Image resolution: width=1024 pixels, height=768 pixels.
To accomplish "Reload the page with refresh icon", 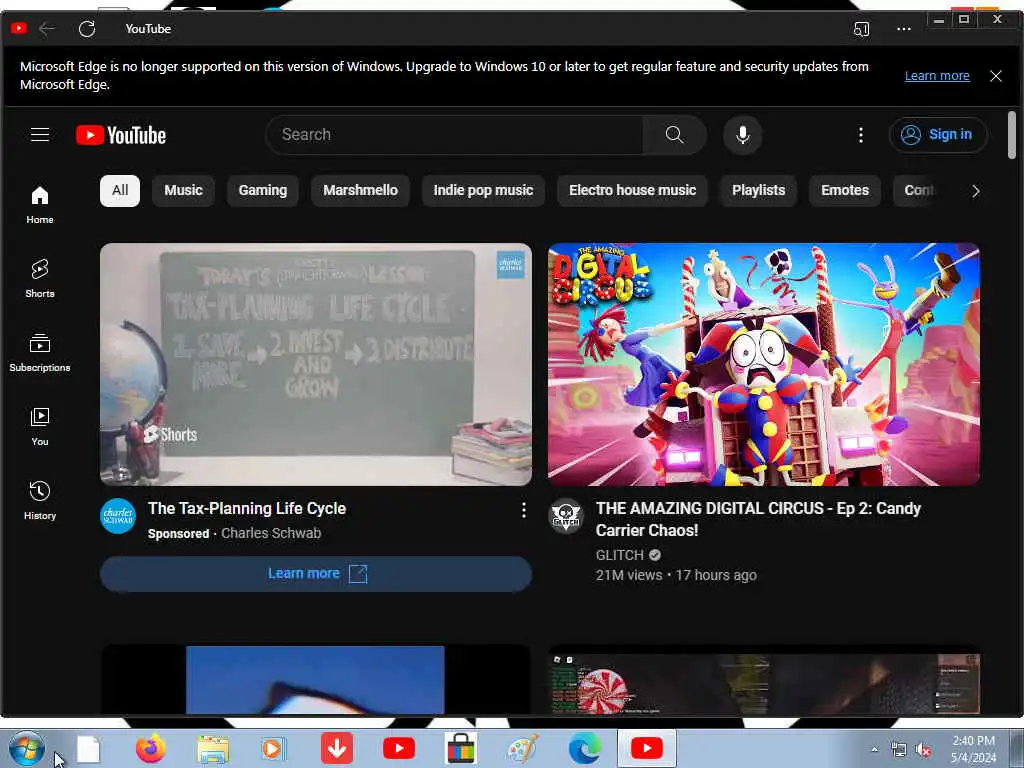I will (x=87, y=29).
